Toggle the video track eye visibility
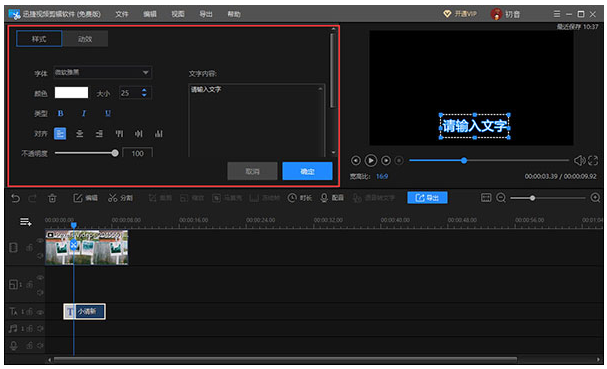This screenshot has width=607, height=369. 40,240
